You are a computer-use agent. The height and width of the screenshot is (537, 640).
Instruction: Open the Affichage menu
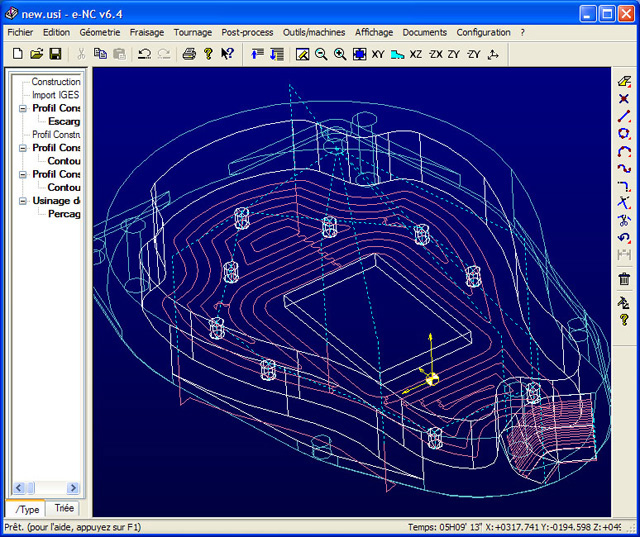click(x=374, y=33)
